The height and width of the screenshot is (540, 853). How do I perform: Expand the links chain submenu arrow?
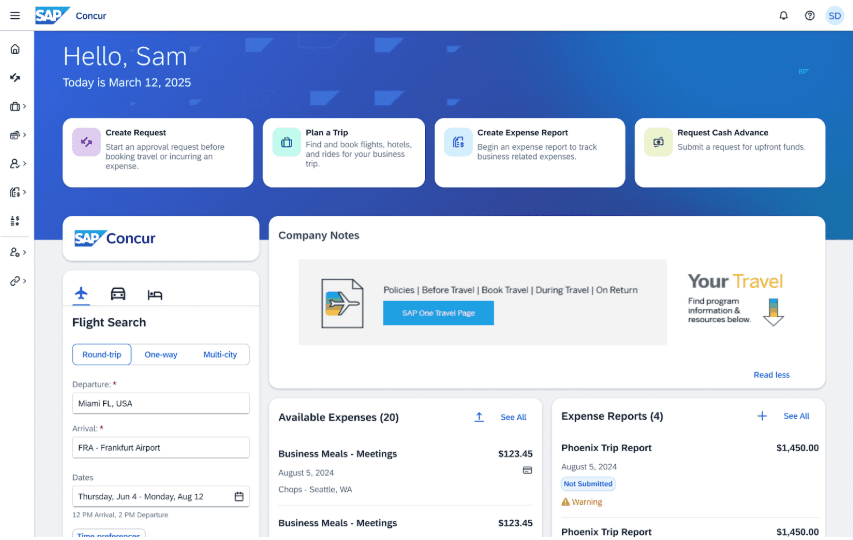click(24, 281)
